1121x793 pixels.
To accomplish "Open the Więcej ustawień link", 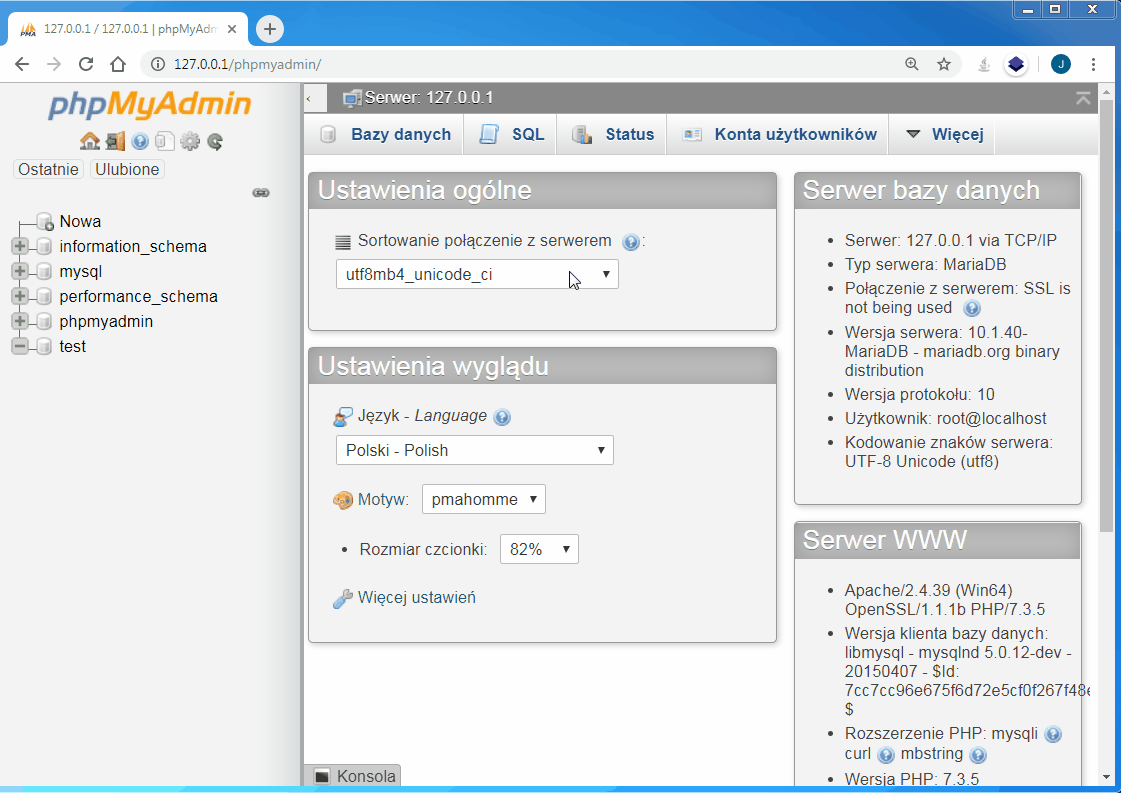I will click(417, 598).
